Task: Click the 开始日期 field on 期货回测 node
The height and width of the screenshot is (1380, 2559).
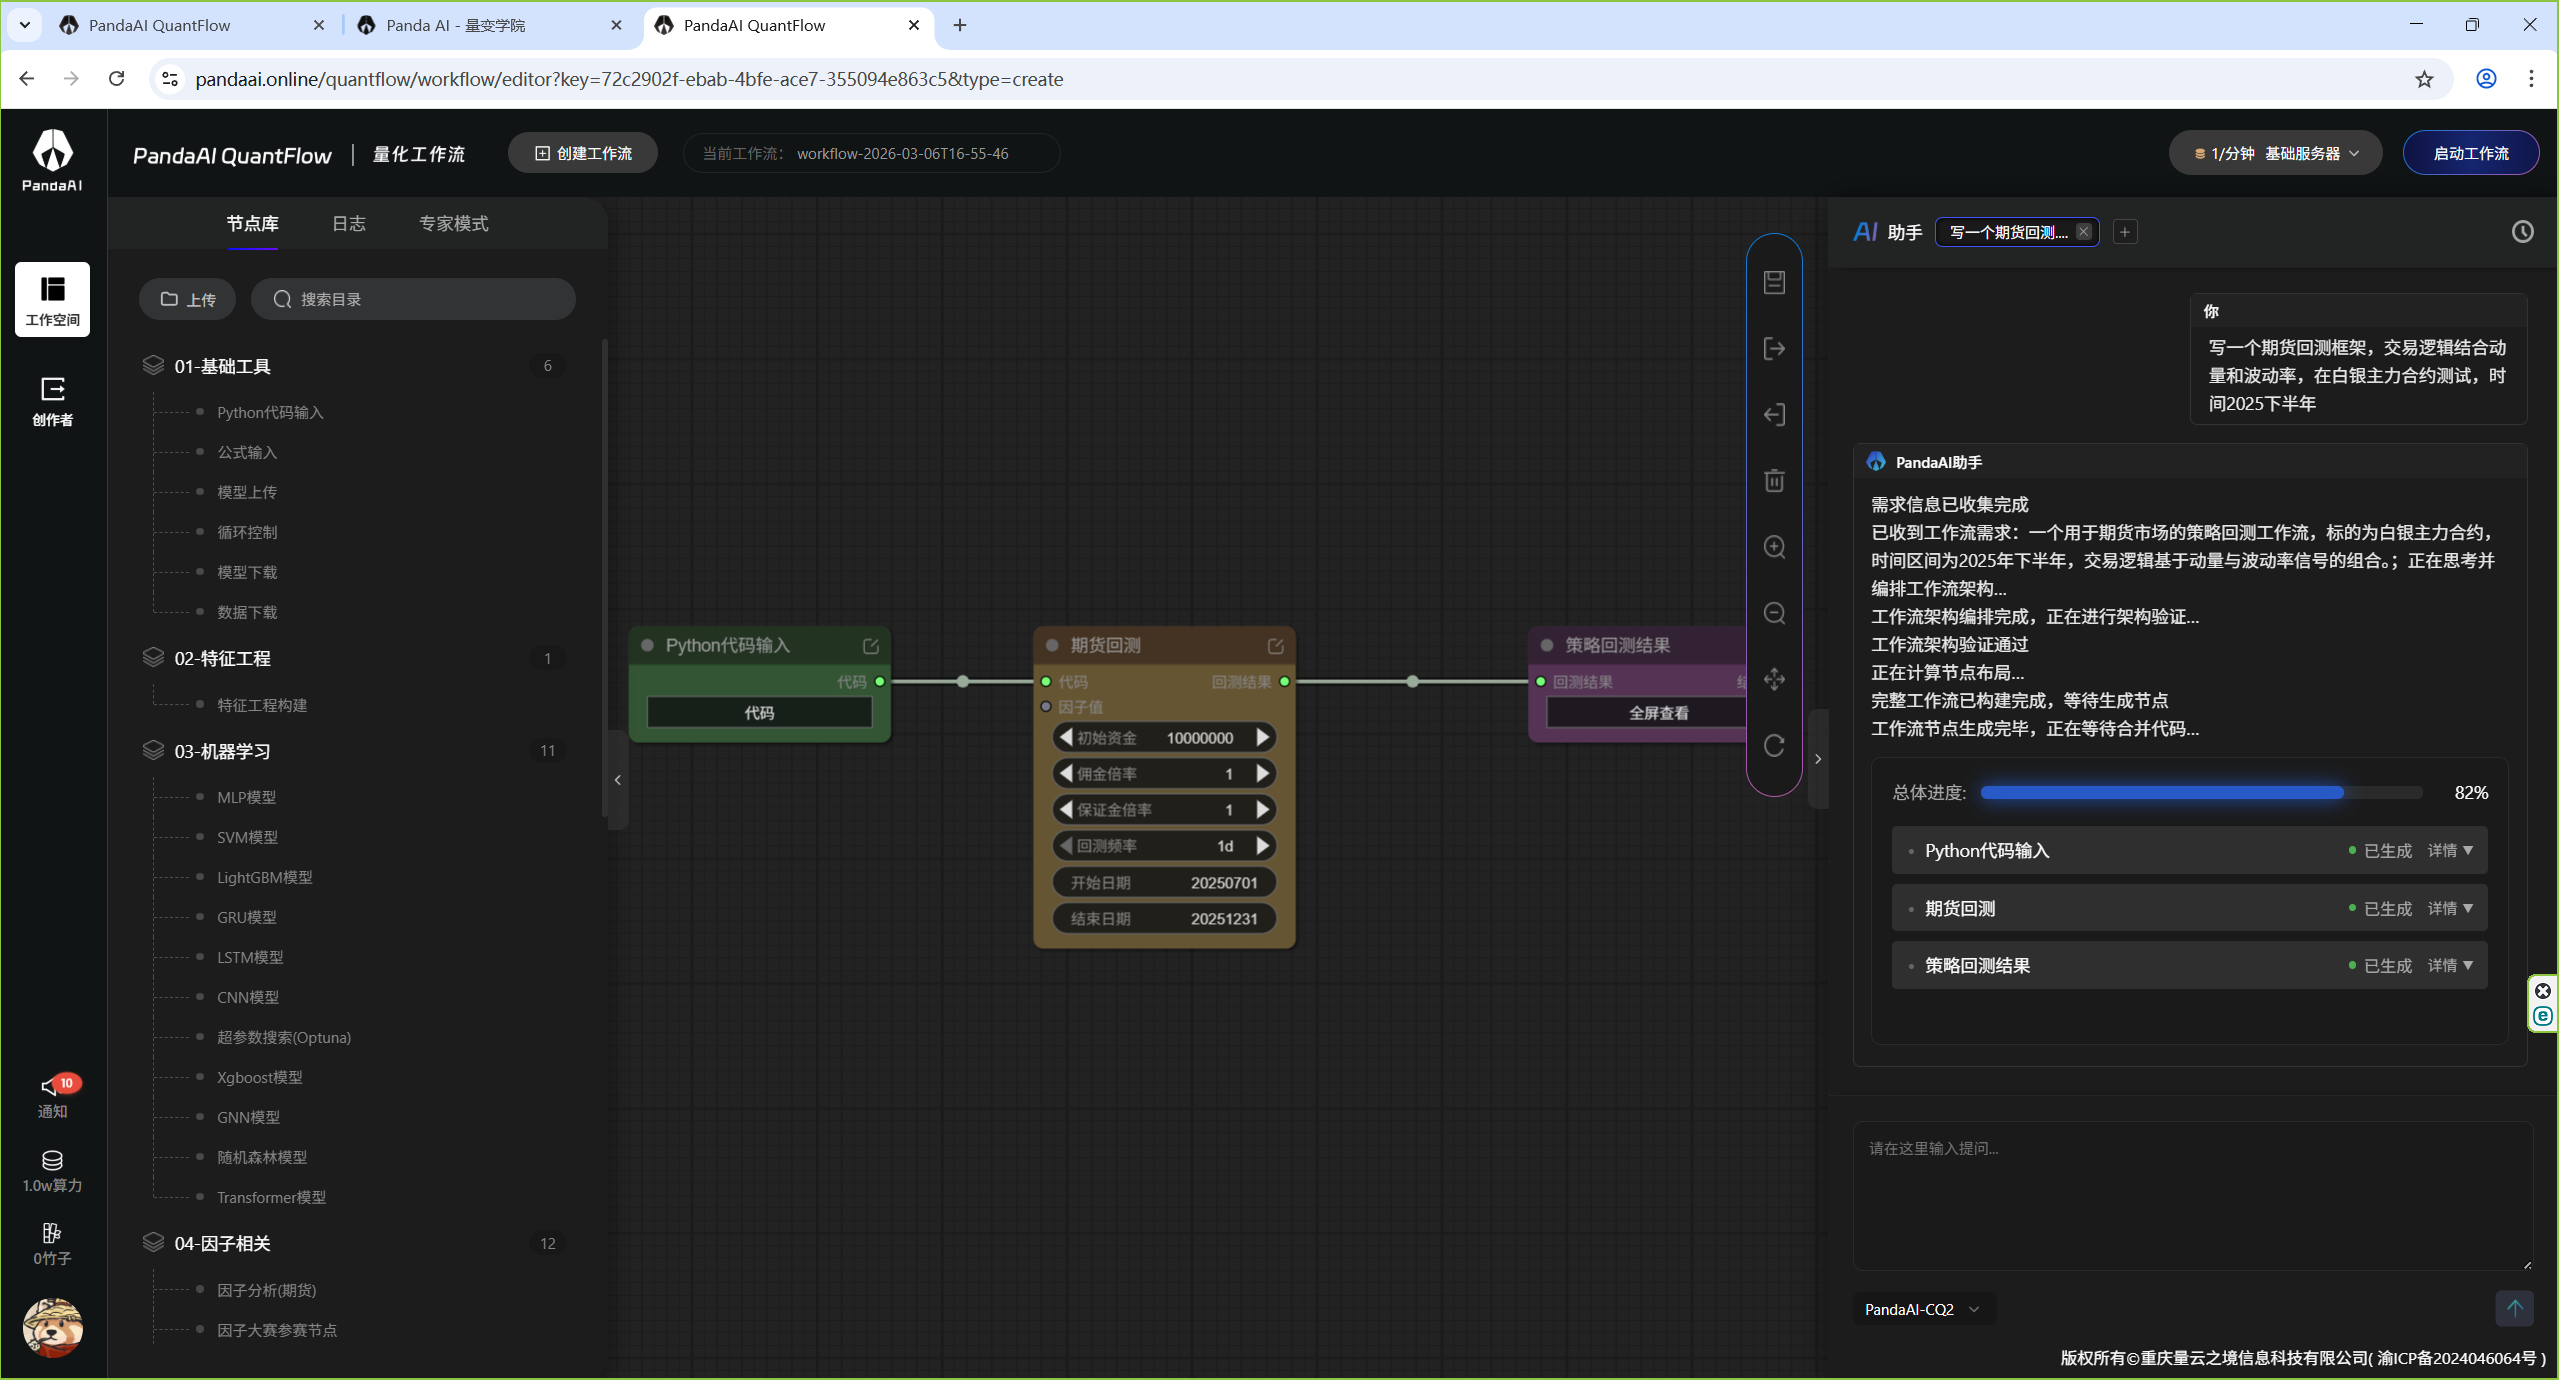Action: tap(1164, 882)
